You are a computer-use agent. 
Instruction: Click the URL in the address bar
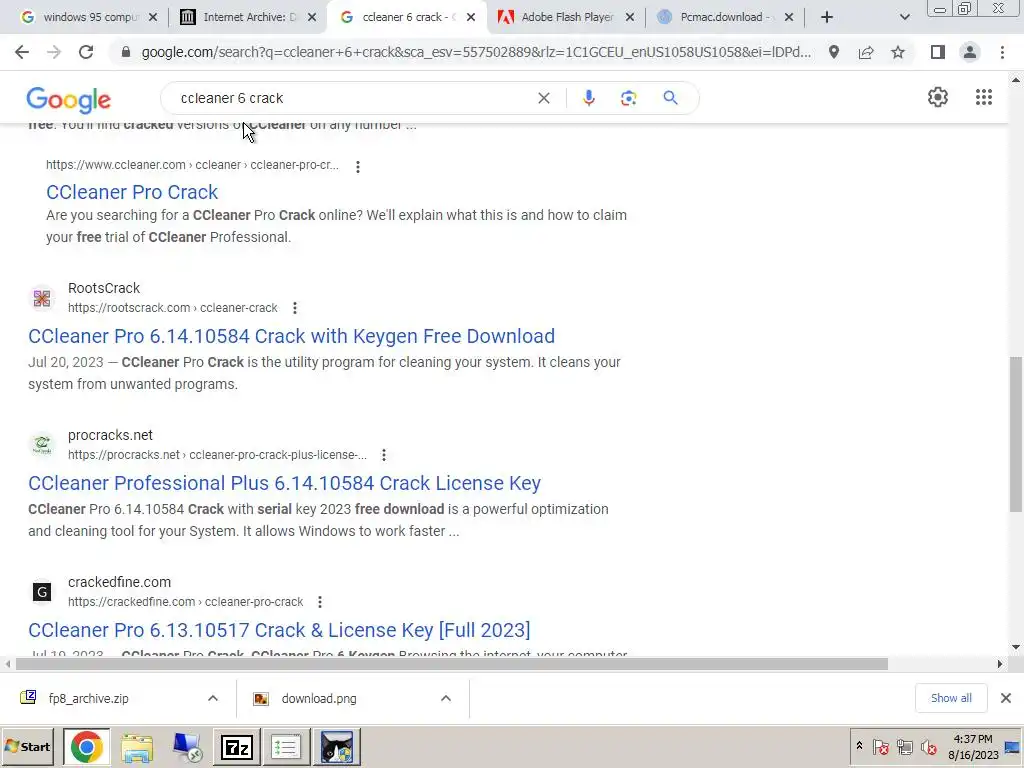point(476,52)
